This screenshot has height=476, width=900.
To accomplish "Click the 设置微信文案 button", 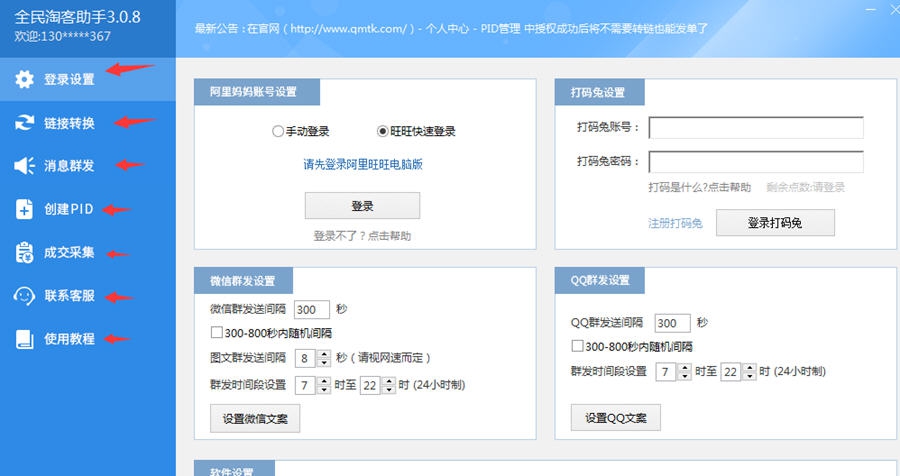I will (255, 419).
